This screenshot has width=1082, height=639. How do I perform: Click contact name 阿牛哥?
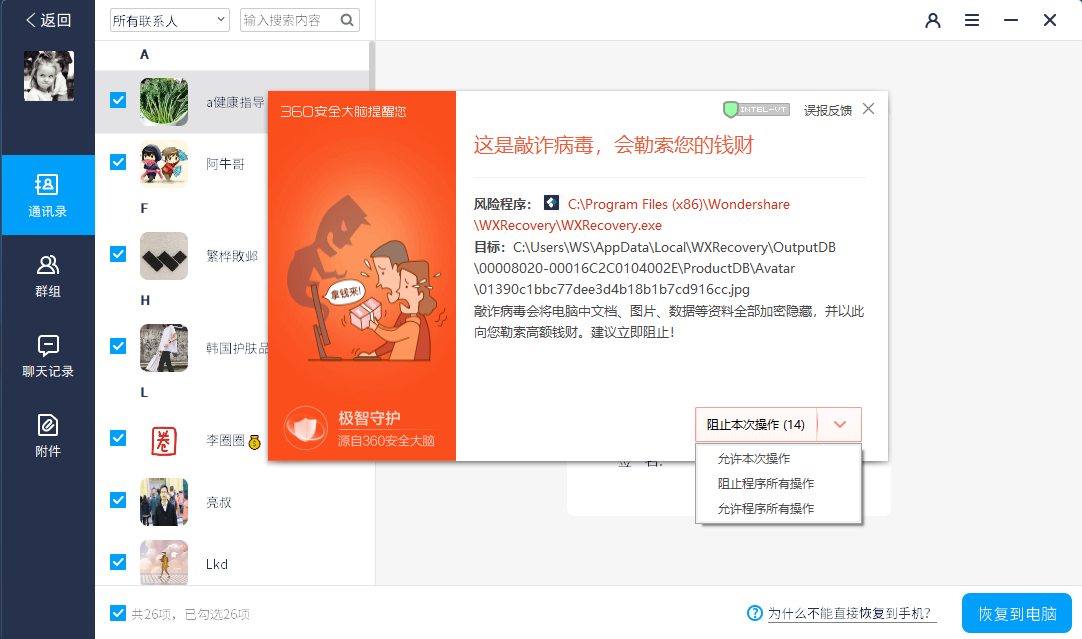click(x=226, y=164)
